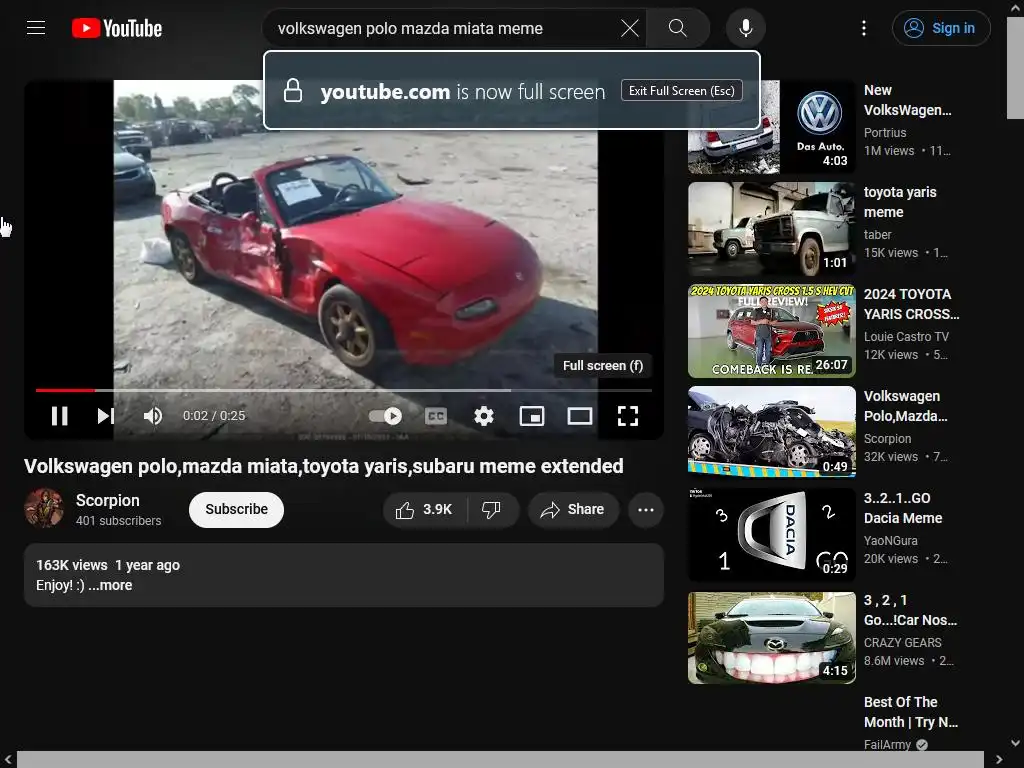Click the horizontal scrollbar at bottom
This screenshot has width=1024, height=768.
[500, 760]
